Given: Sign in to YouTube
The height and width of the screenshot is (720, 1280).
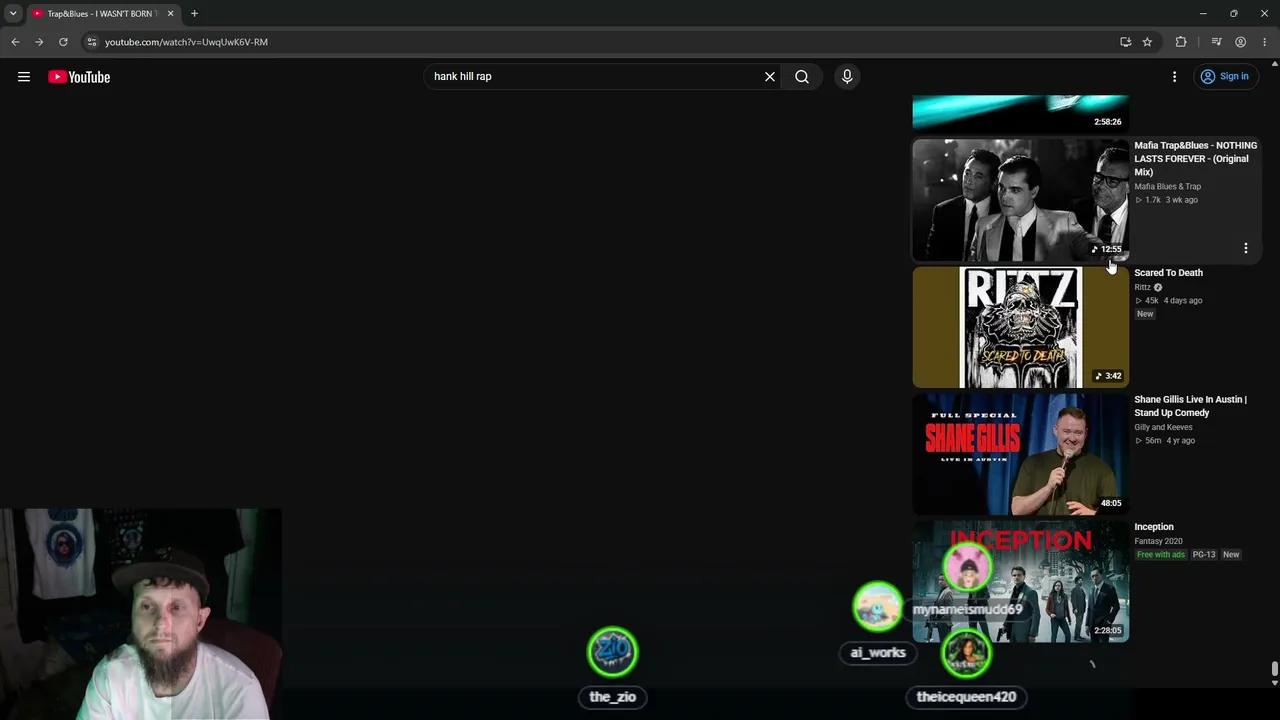Looking at the screenshot, I should (x=1225, y=77).
